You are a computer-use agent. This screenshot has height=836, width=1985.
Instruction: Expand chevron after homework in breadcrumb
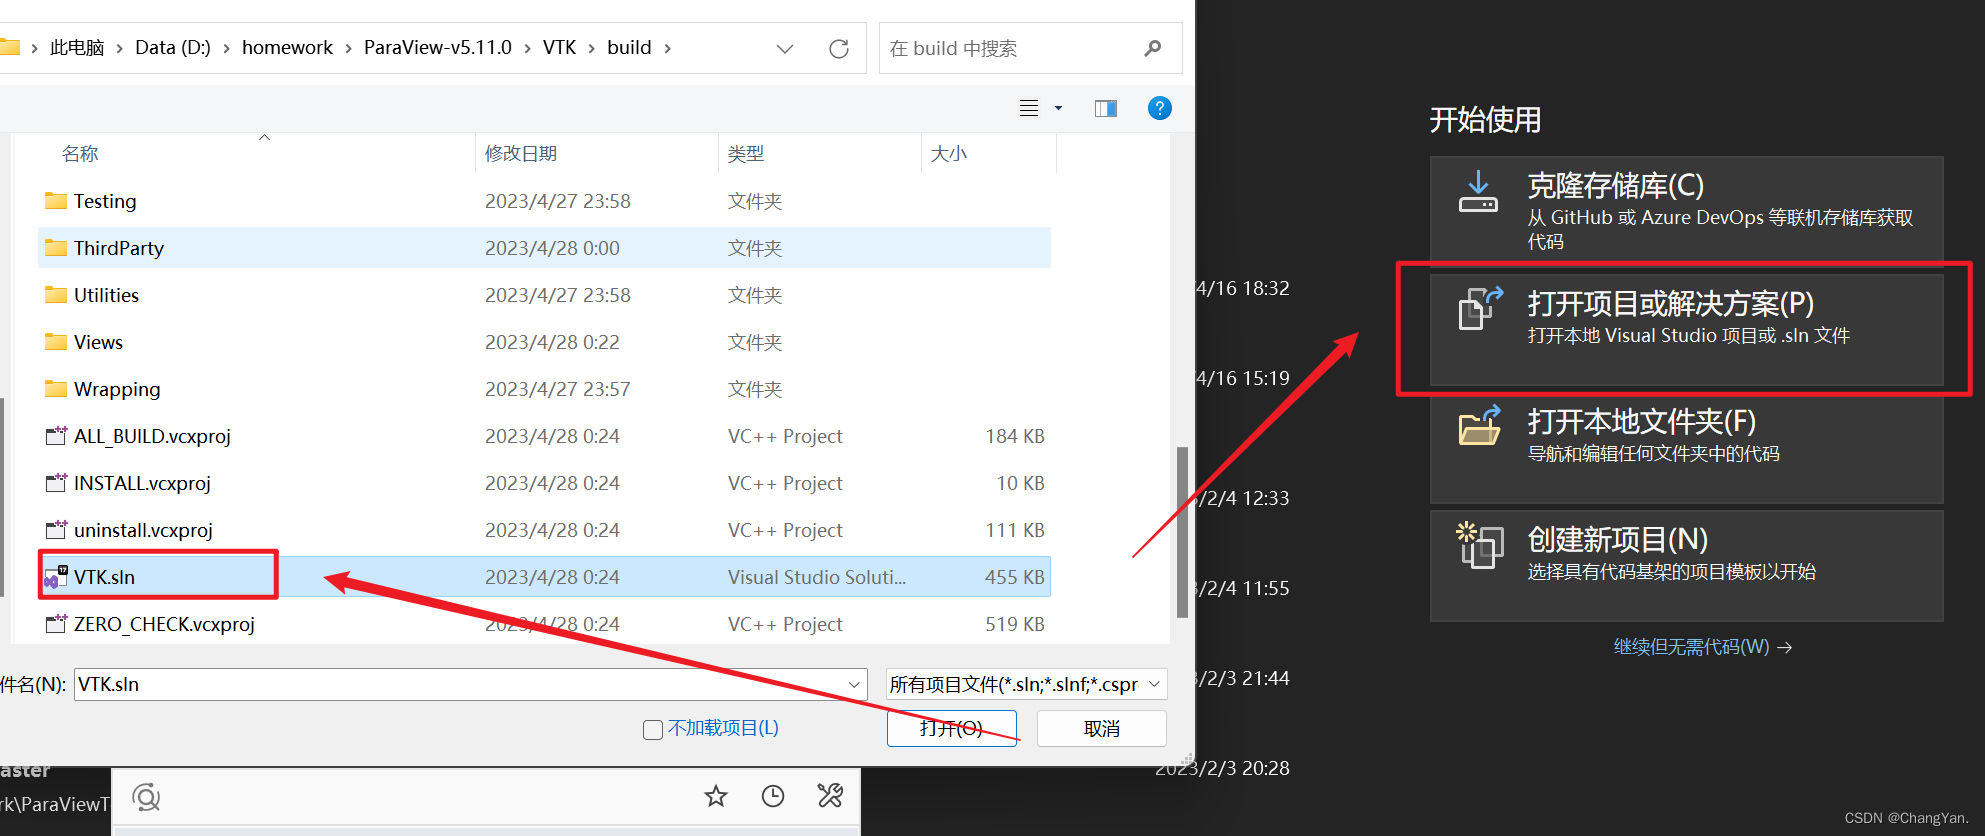pos(348,48)
